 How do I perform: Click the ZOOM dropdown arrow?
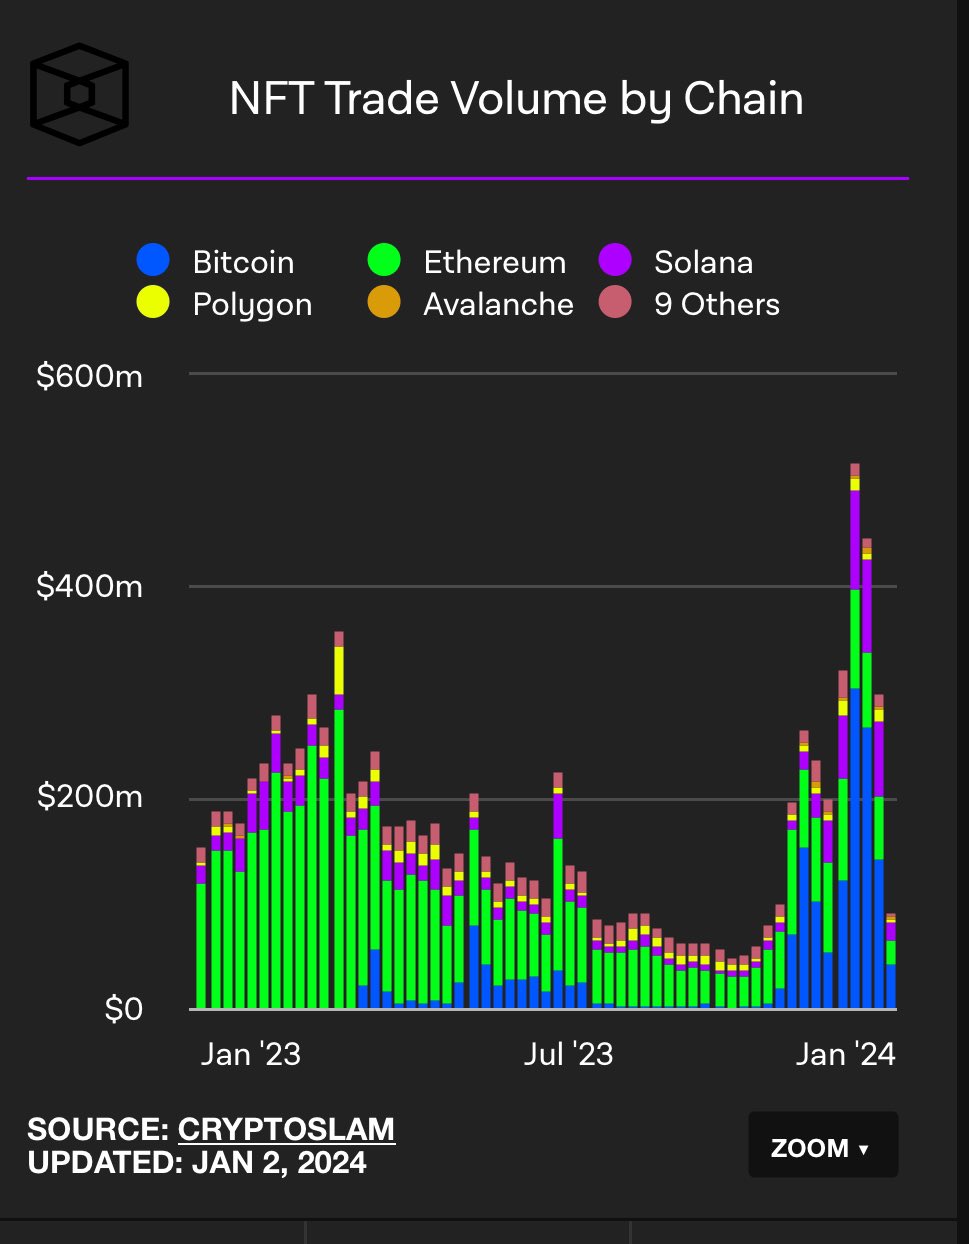864,1149
